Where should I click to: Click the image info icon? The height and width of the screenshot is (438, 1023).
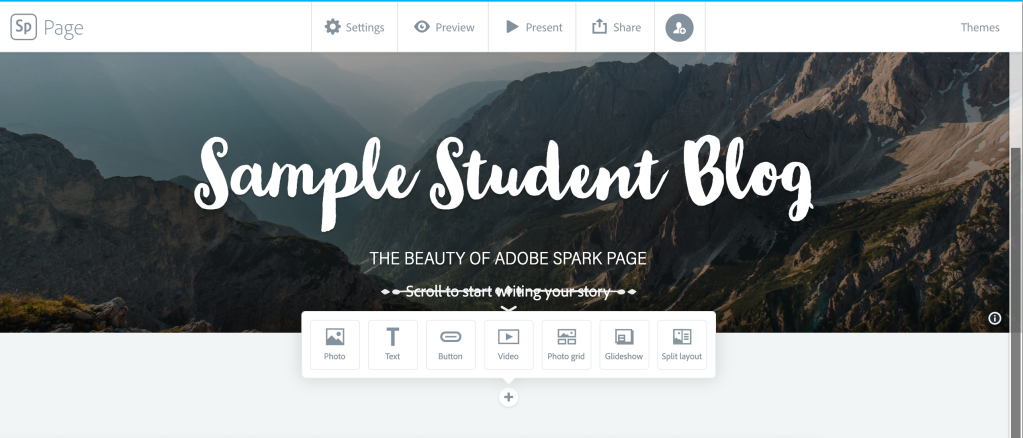click(994, 319)
